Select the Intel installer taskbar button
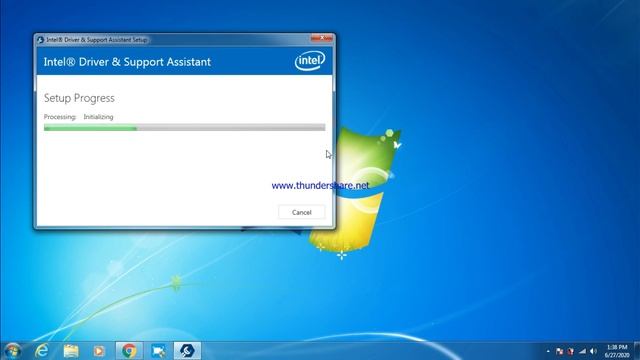 [187, 351]
